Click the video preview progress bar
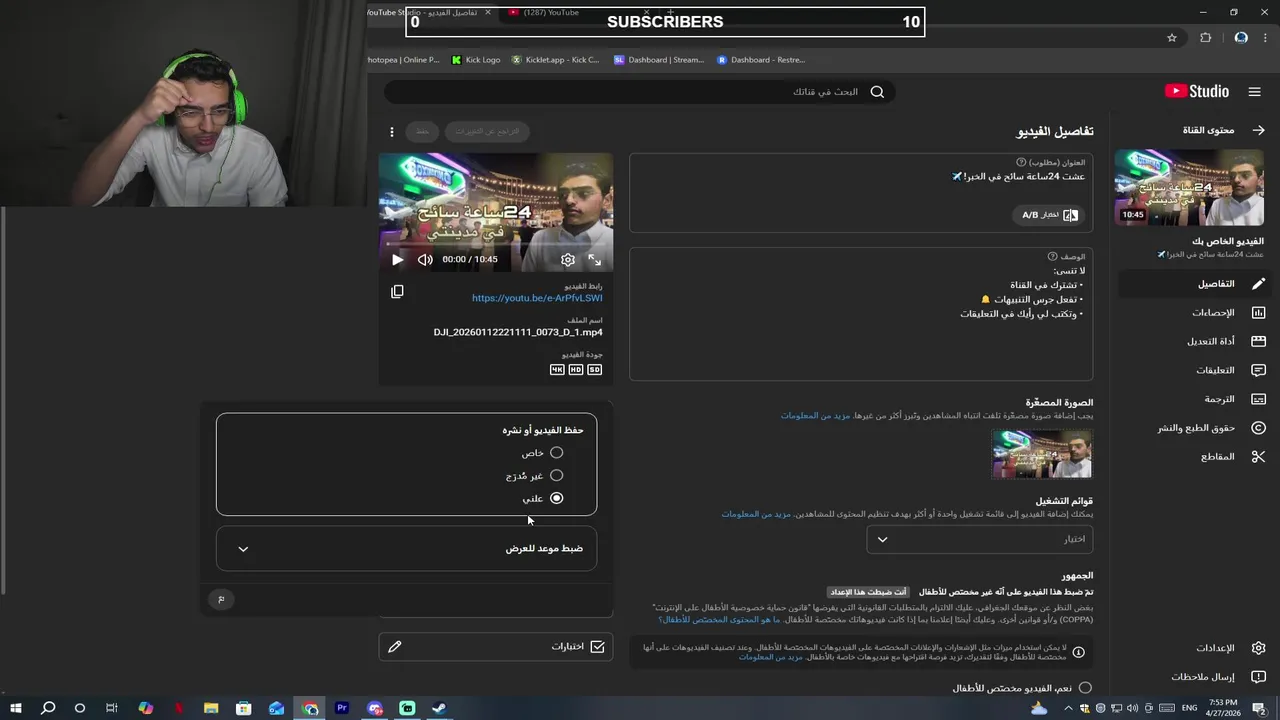 click(496, 243)
